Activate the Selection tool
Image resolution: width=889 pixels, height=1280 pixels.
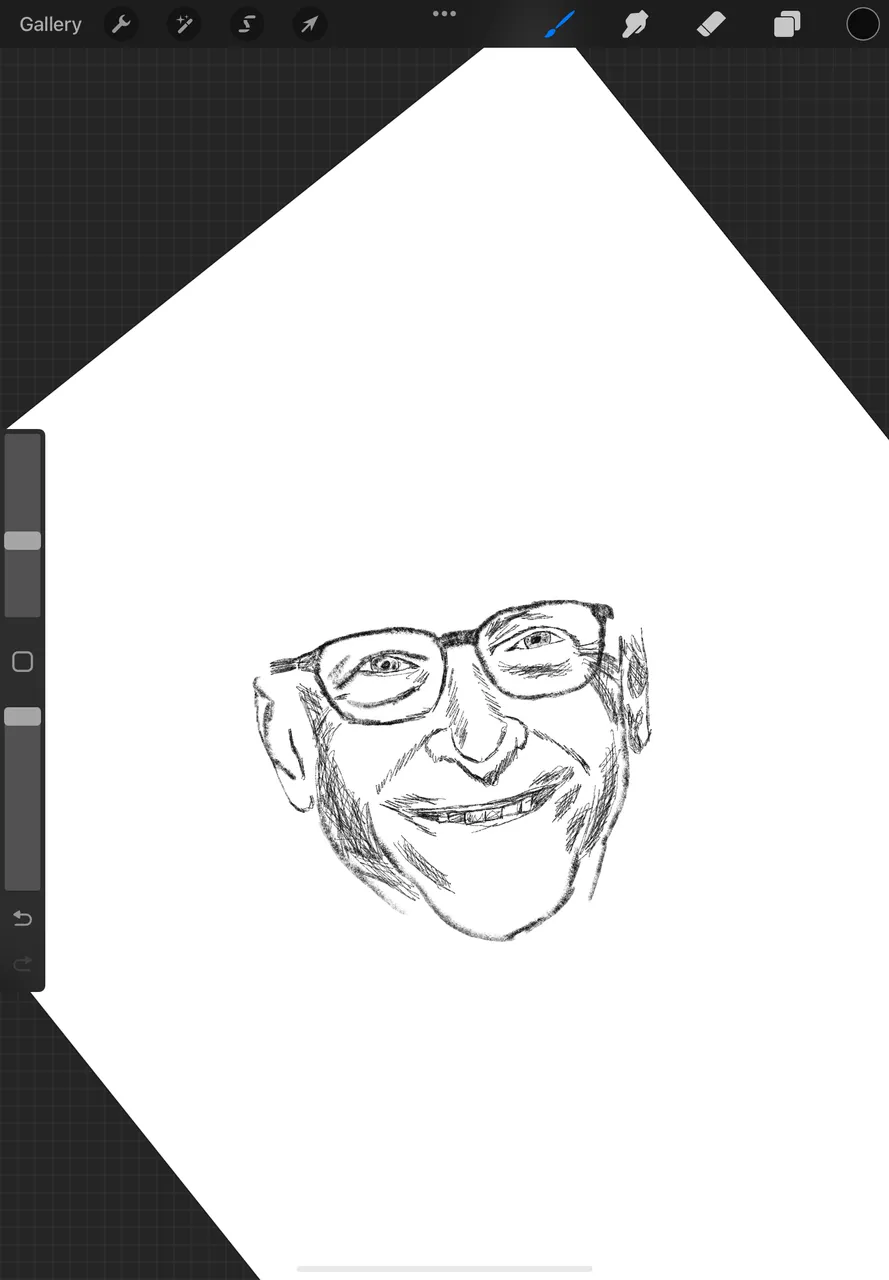[x=247, y=24]
